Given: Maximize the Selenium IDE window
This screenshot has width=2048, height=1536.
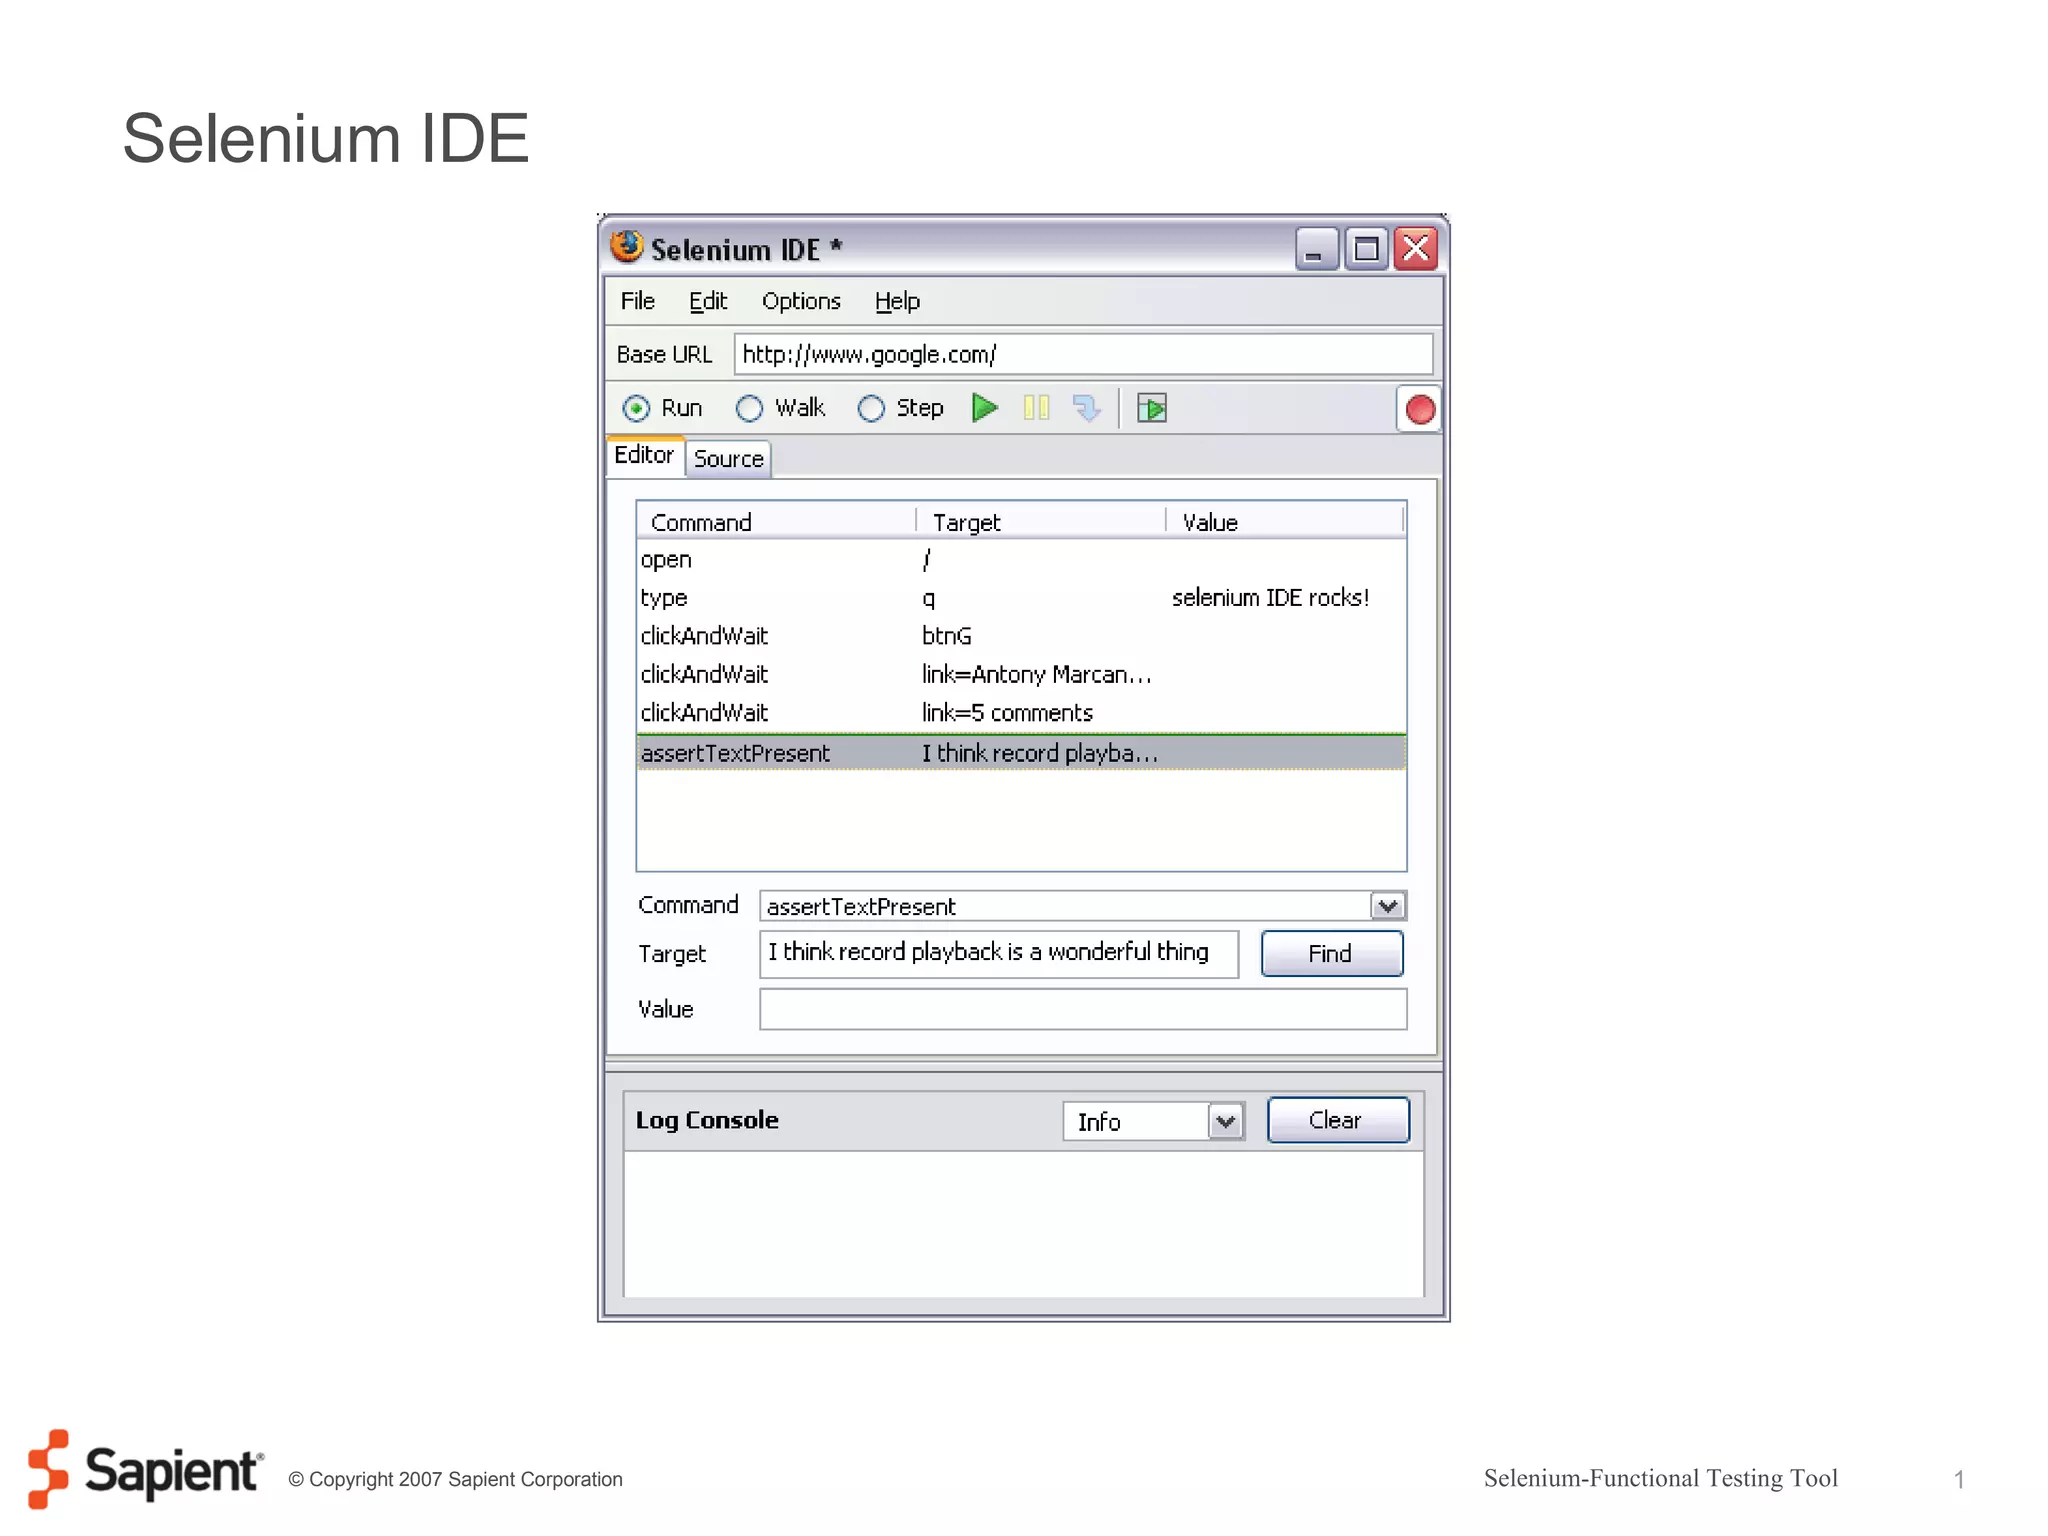Looking at the screenshot, I should [x=1366, y=249].
